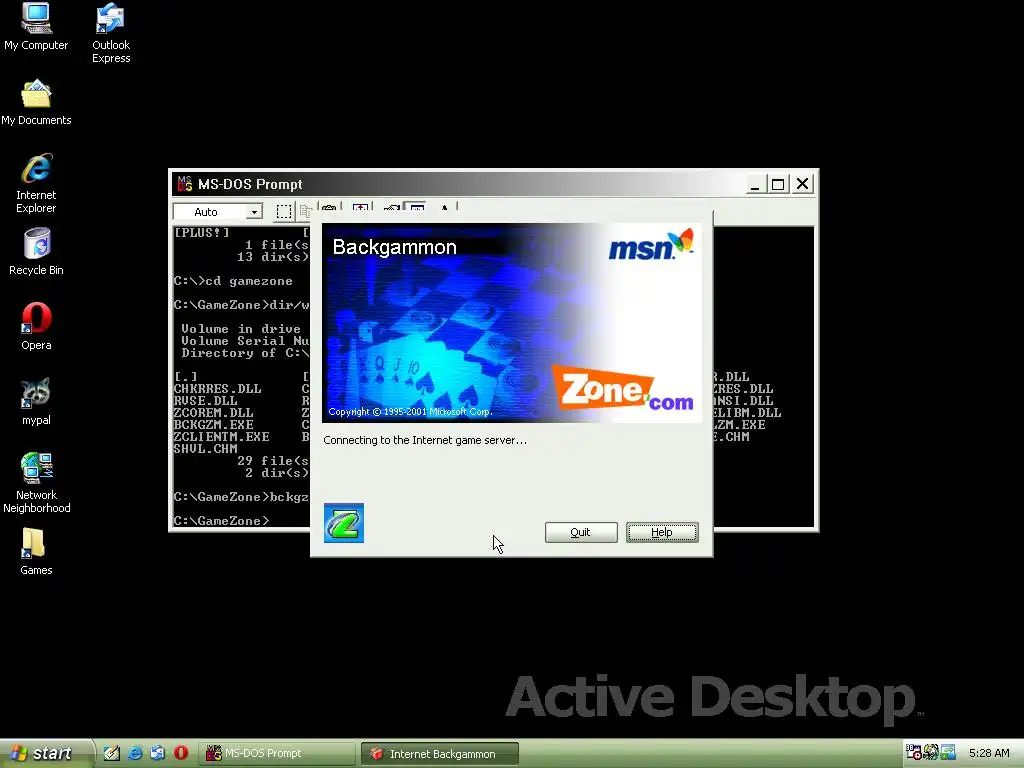The image size is (1024, 768).
Task: Click the msn logo in banner
Action: [651, 245]
